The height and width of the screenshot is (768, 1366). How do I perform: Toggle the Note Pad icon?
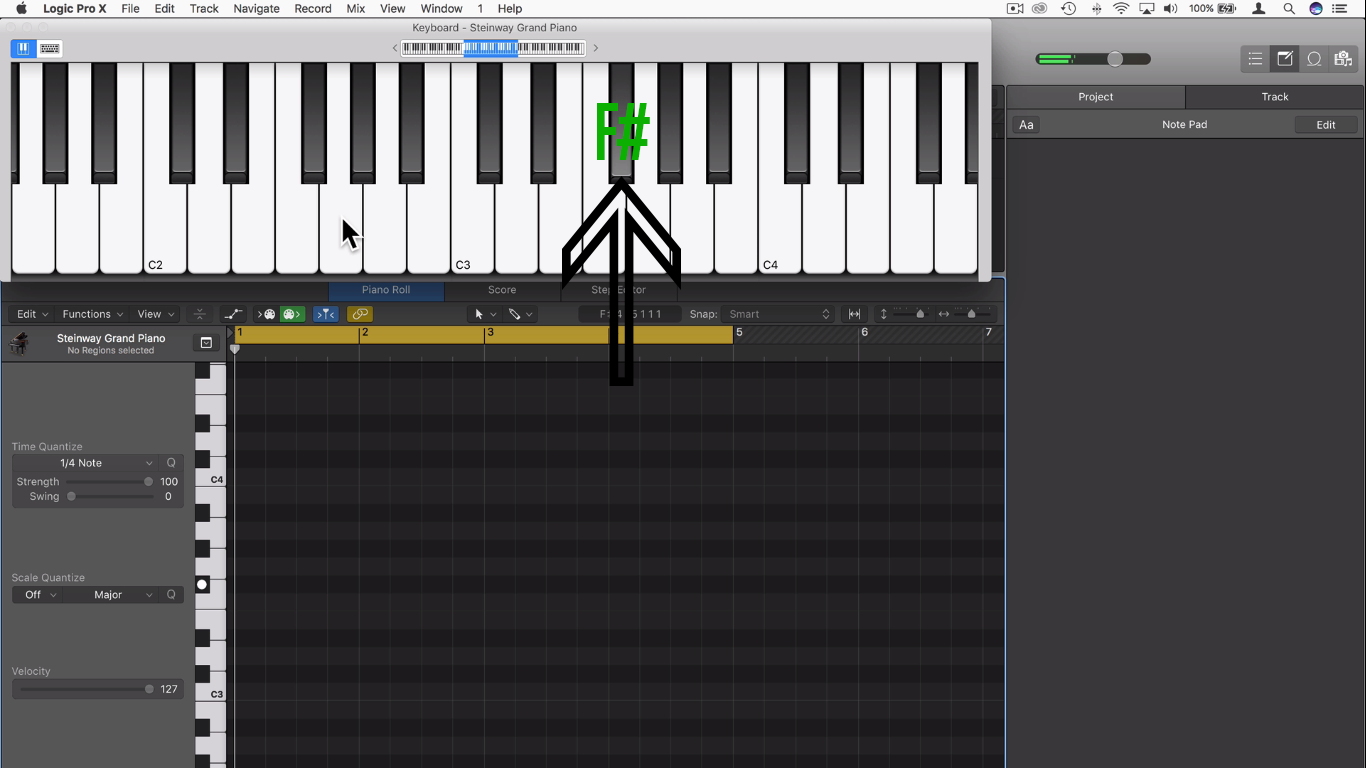[1285, 59]
